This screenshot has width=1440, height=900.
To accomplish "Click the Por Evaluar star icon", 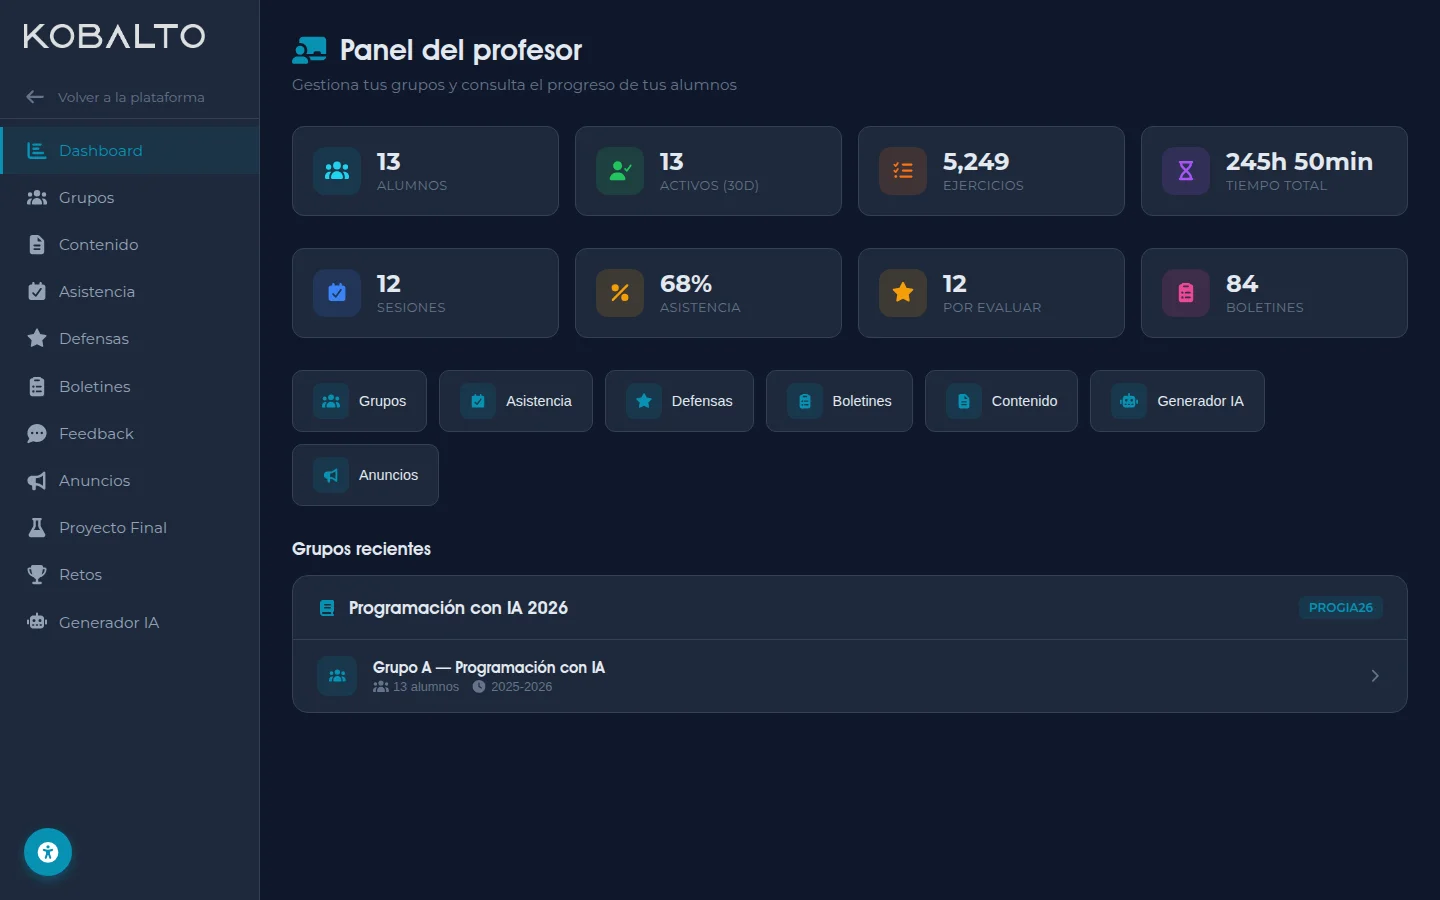I will pyautogui.click(x=903, y=293).
